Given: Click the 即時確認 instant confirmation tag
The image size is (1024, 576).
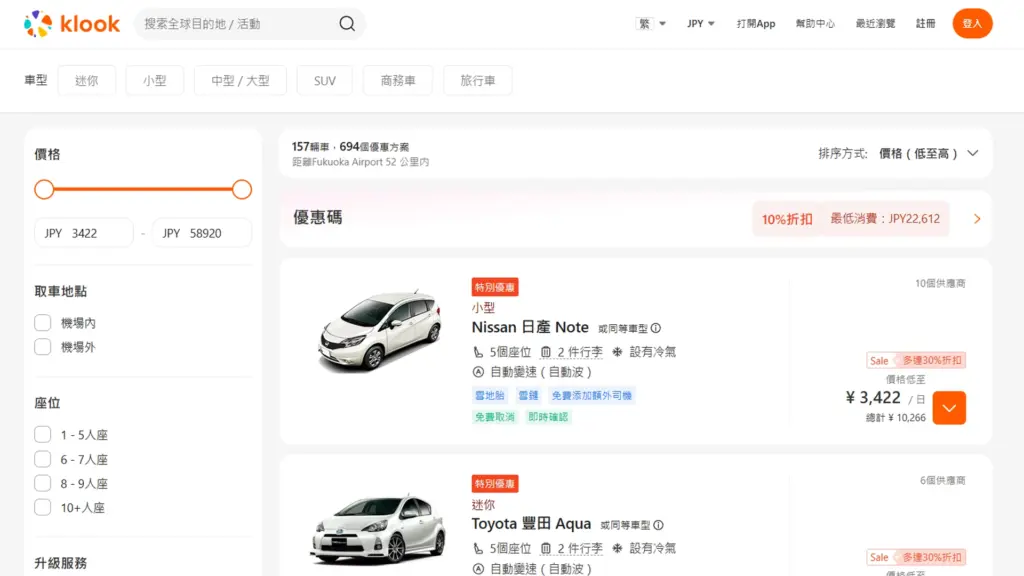Looking at the screenshot, I should (548, 417).
